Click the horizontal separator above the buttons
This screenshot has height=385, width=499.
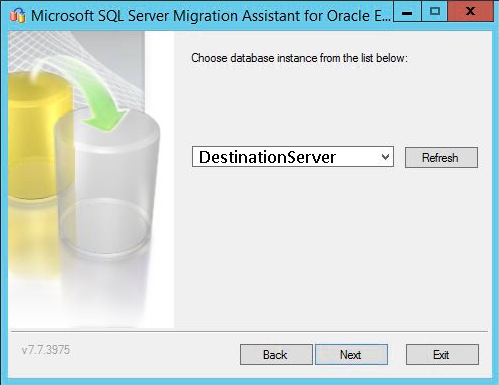249,332
